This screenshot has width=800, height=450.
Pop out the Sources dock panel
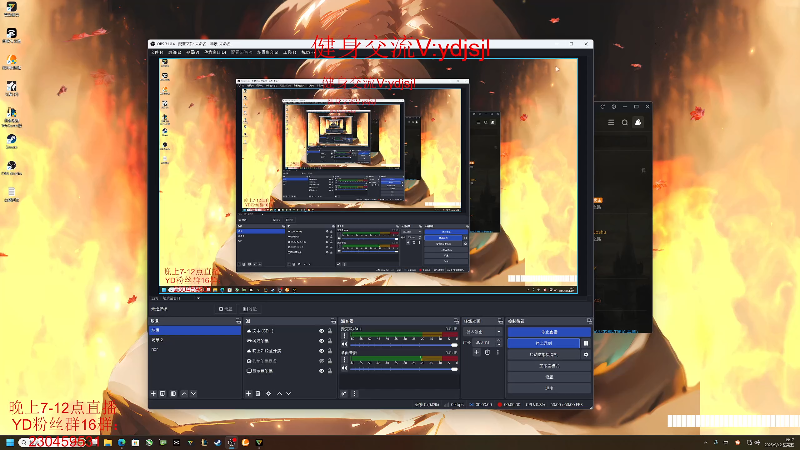[333, 321]
